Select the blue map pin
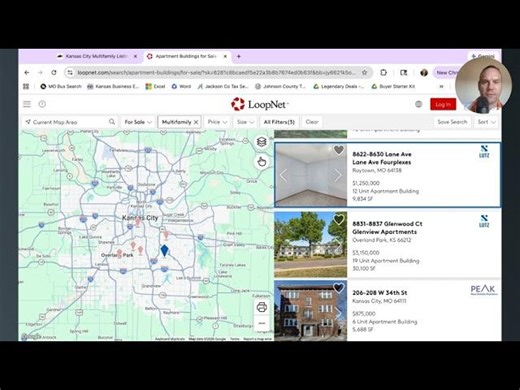Viewport: 520px width, 390px height. click(164, 251)
